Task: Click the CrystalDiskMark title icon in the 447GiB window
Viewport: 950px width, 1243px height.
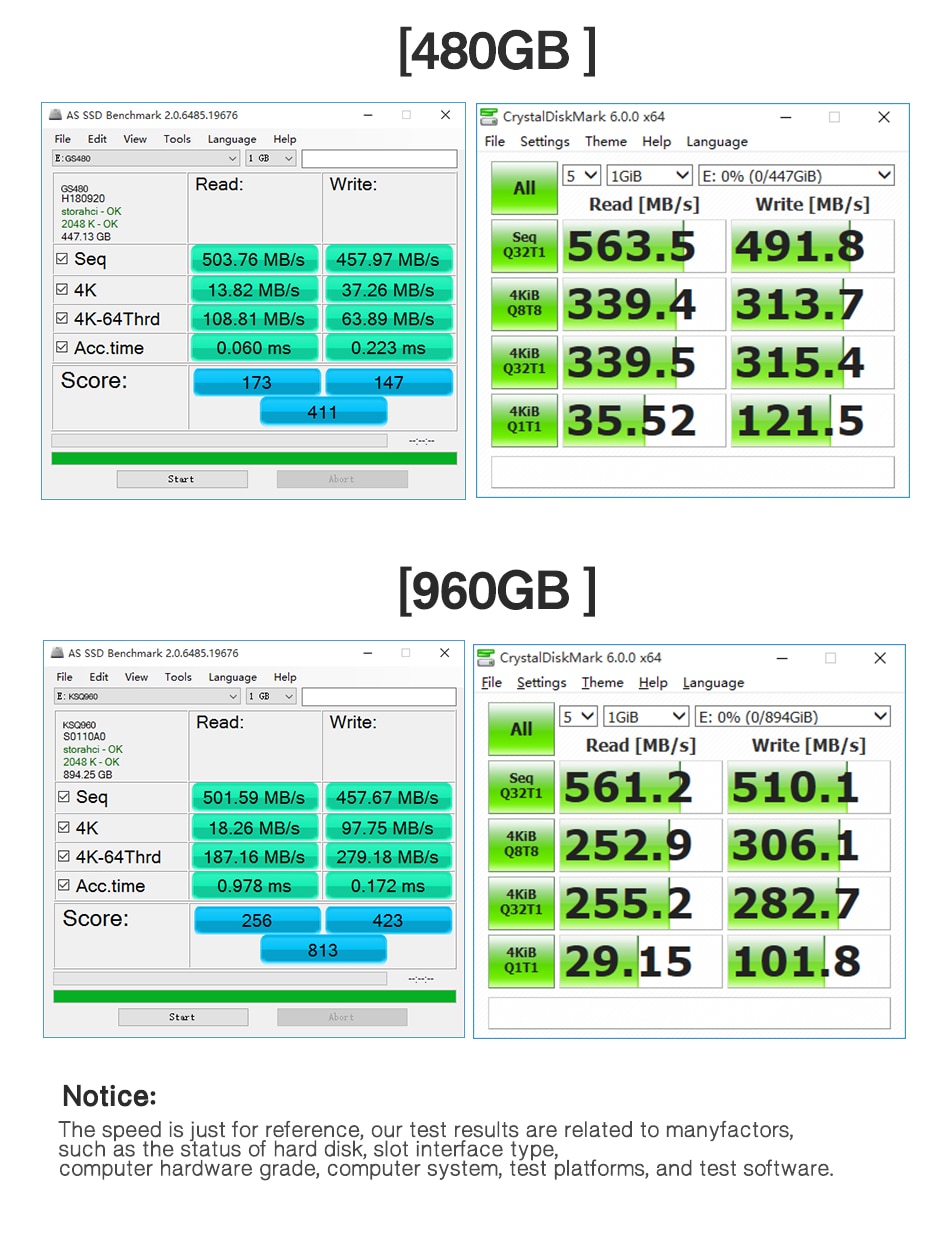Action: tap(489, 117)
